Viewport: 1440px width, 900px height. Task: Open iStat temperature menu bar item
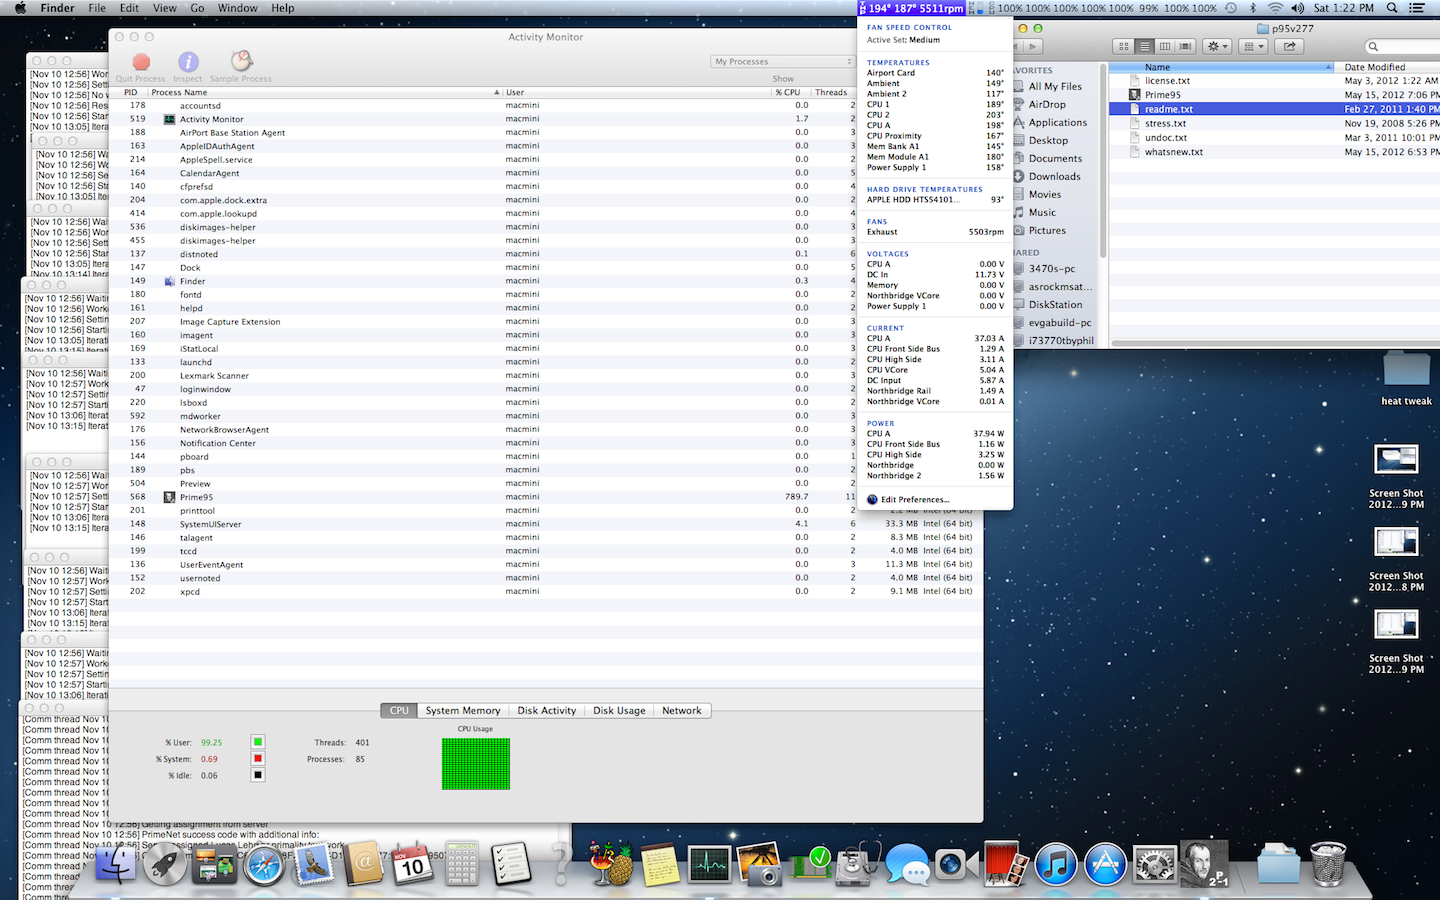click(x=911, y=8)
